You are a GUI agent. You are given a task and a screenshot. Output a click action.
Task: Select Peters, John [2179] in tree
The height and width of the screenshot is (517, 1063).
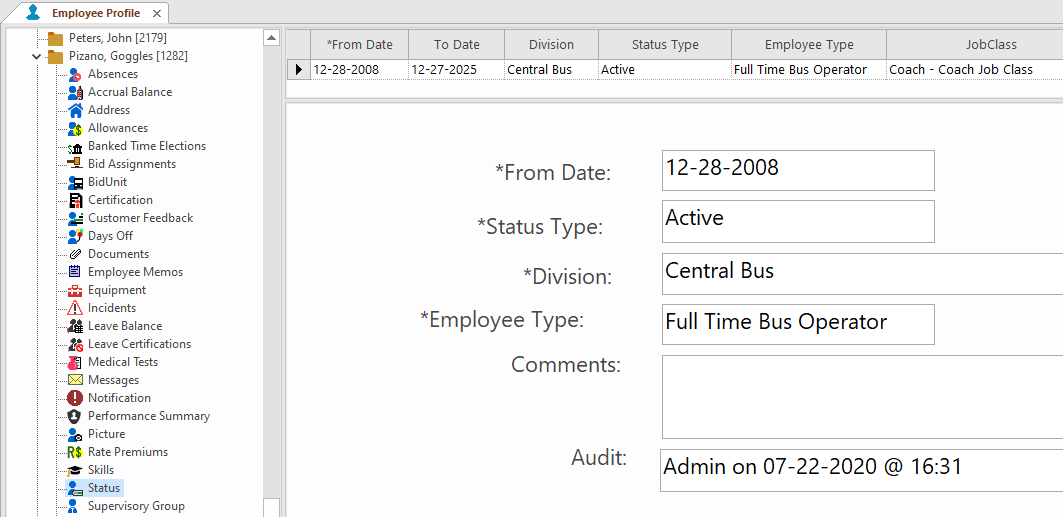click(x=117, y=38)
